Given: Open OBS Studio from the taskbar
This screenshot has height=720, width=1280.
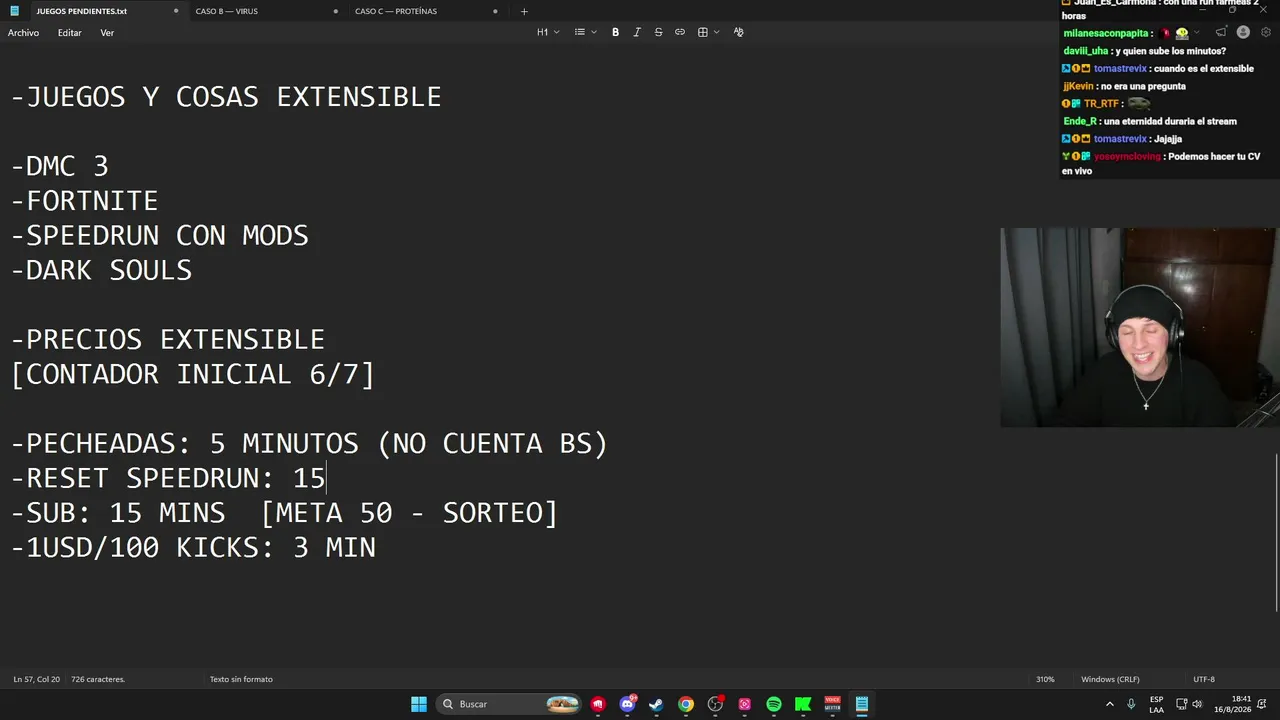Looking at the screenshot, I should point(715,704).
